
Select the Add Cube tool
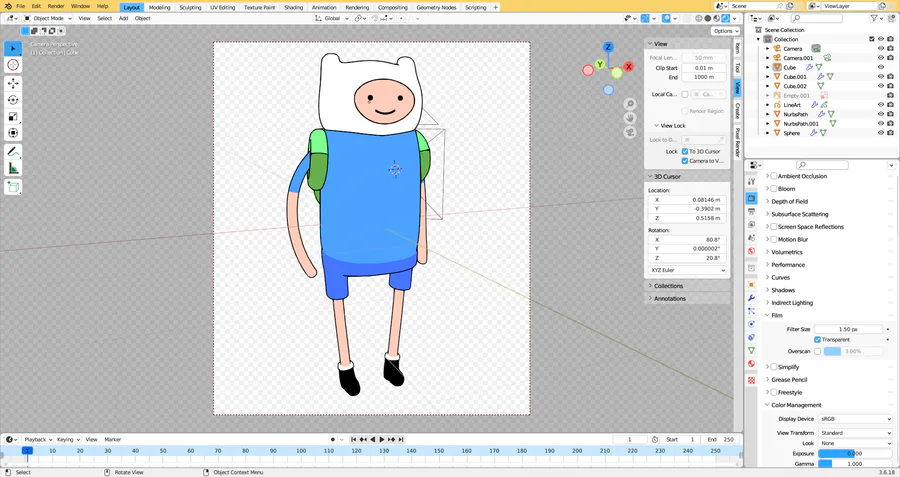point(13,187)
